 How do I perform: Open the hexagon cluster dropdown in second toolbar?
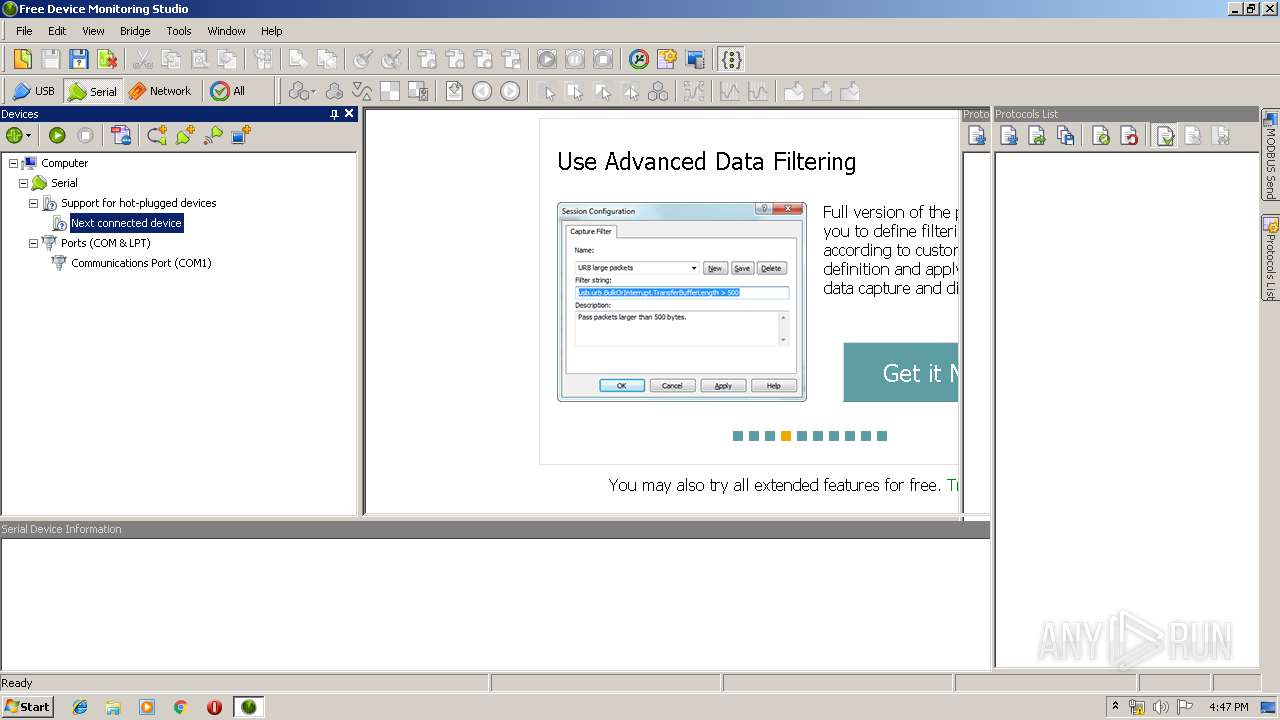[302, 91]
